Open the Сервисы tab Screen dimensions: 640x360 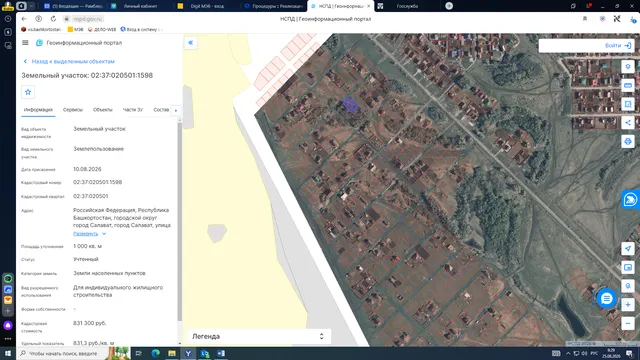73,110
